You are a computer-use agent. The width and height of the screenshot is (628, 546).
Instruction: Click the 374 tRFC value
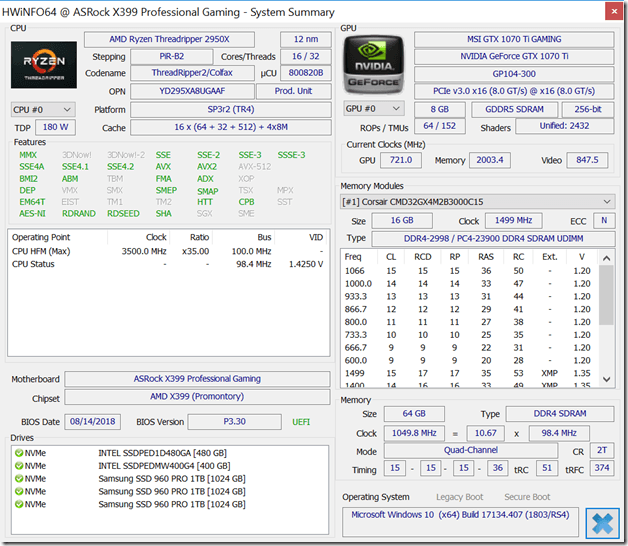tap(602, 468)
